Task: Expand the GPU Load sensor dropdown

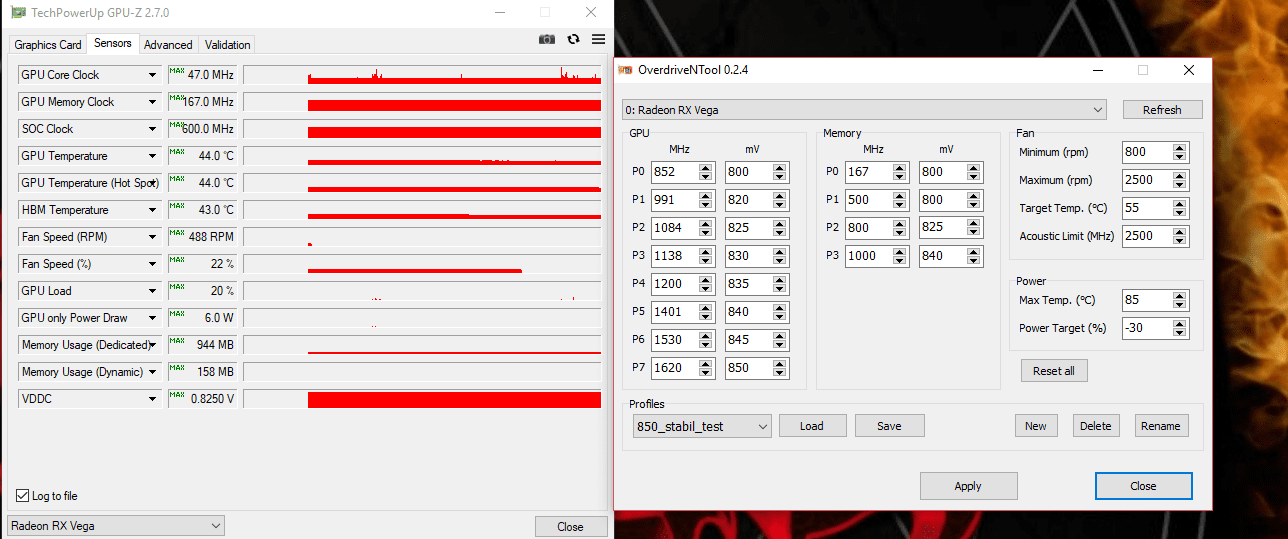Action: pyautogui.click(x=152, y=291)
